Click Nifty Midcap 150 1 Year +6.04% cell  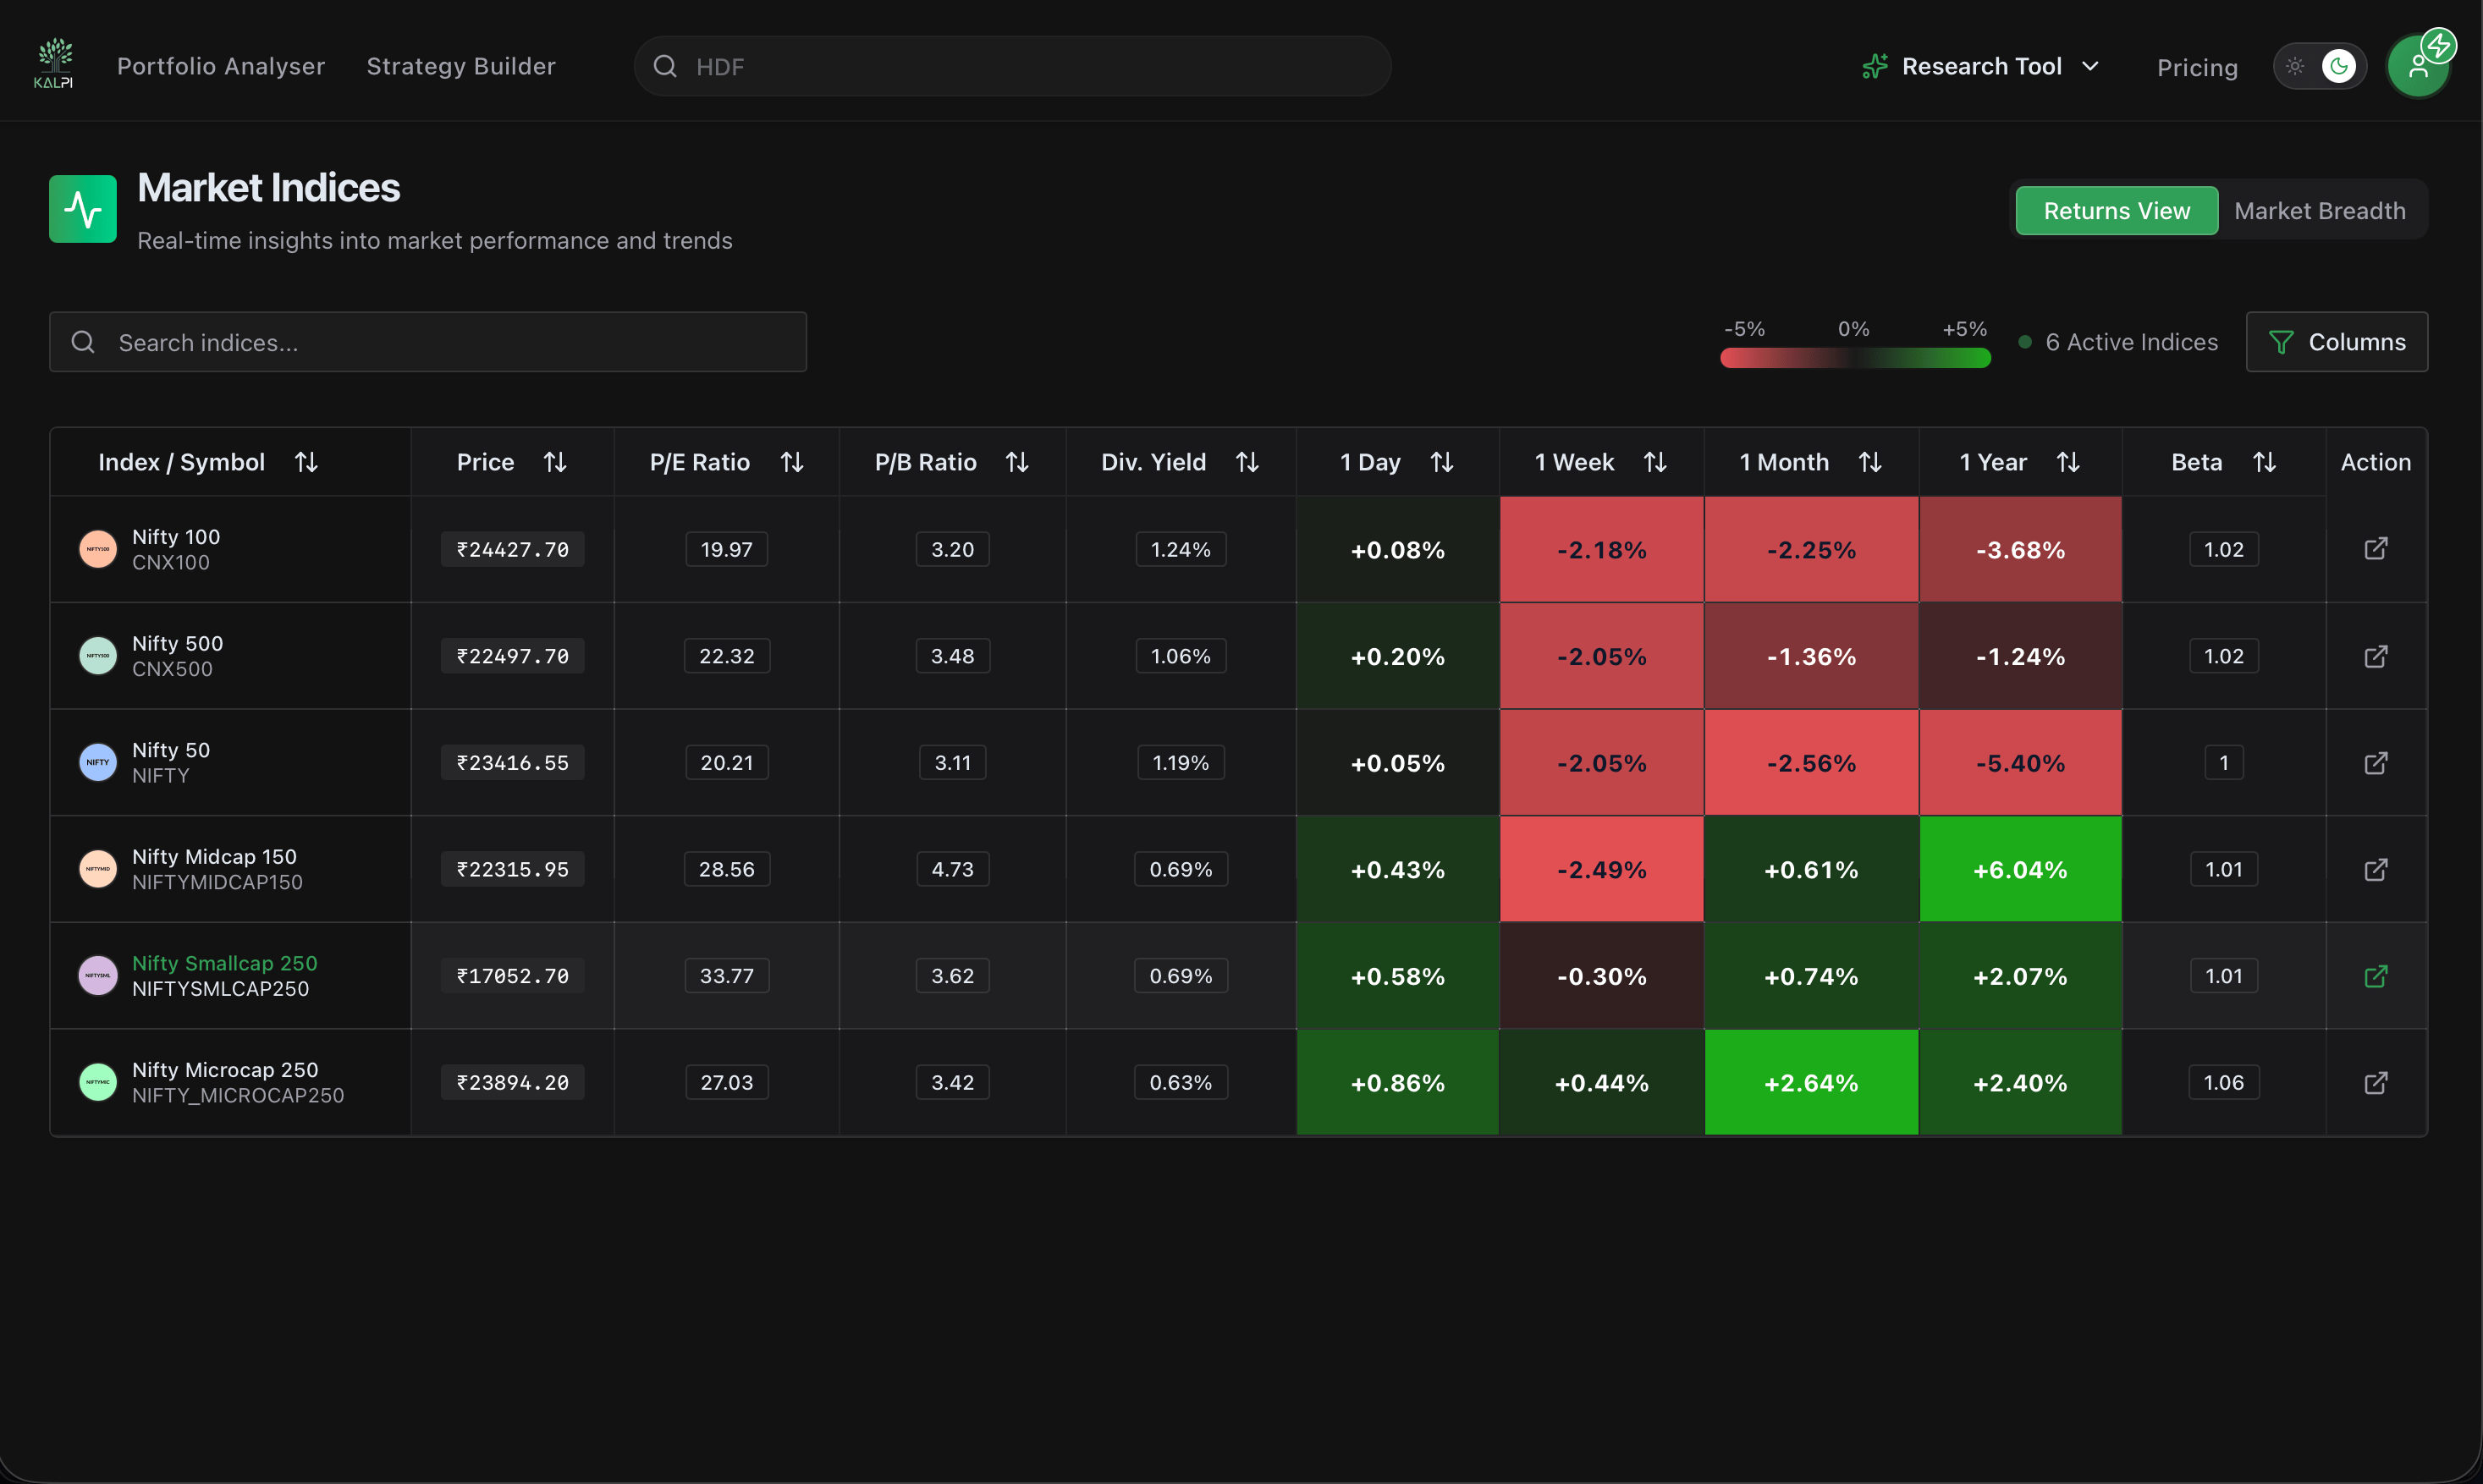(2020, 869)
